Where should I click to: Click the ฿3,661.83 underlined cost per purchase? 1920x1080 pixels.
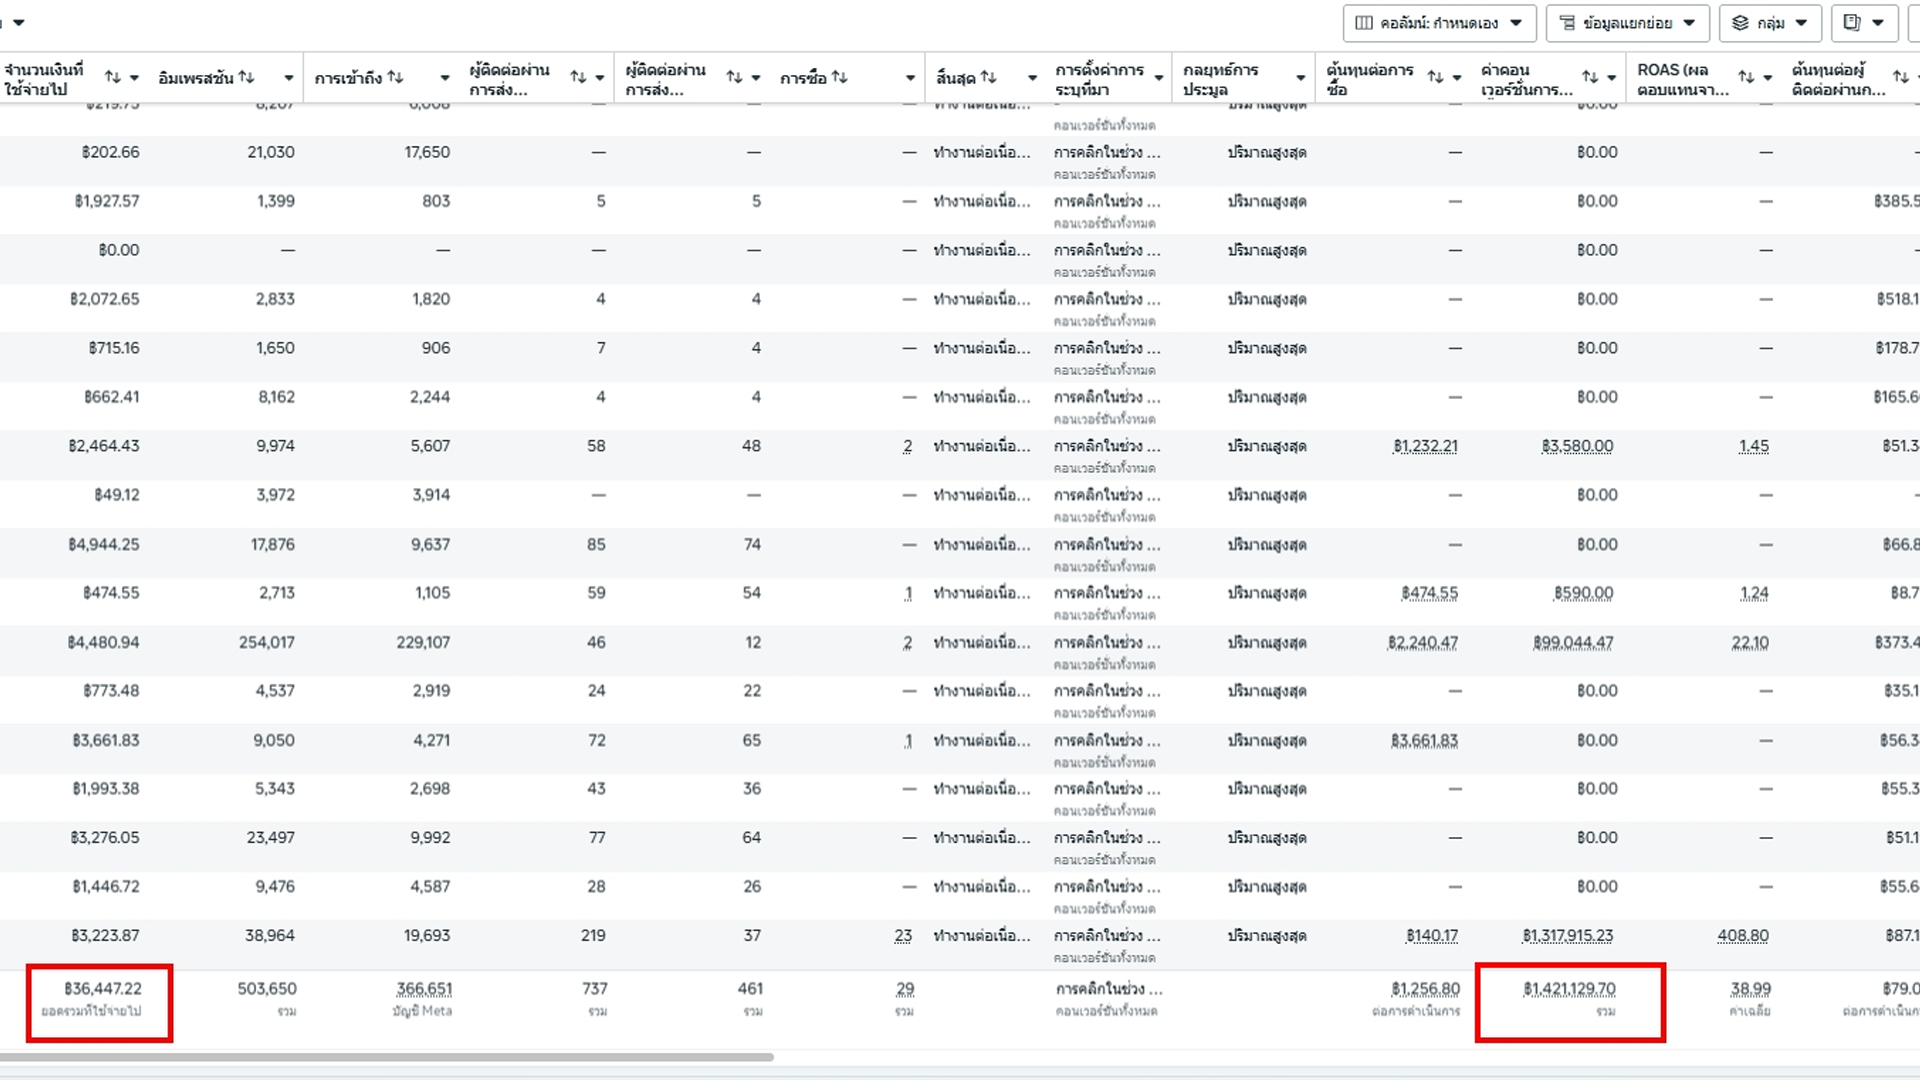[x=1424, y=741]
